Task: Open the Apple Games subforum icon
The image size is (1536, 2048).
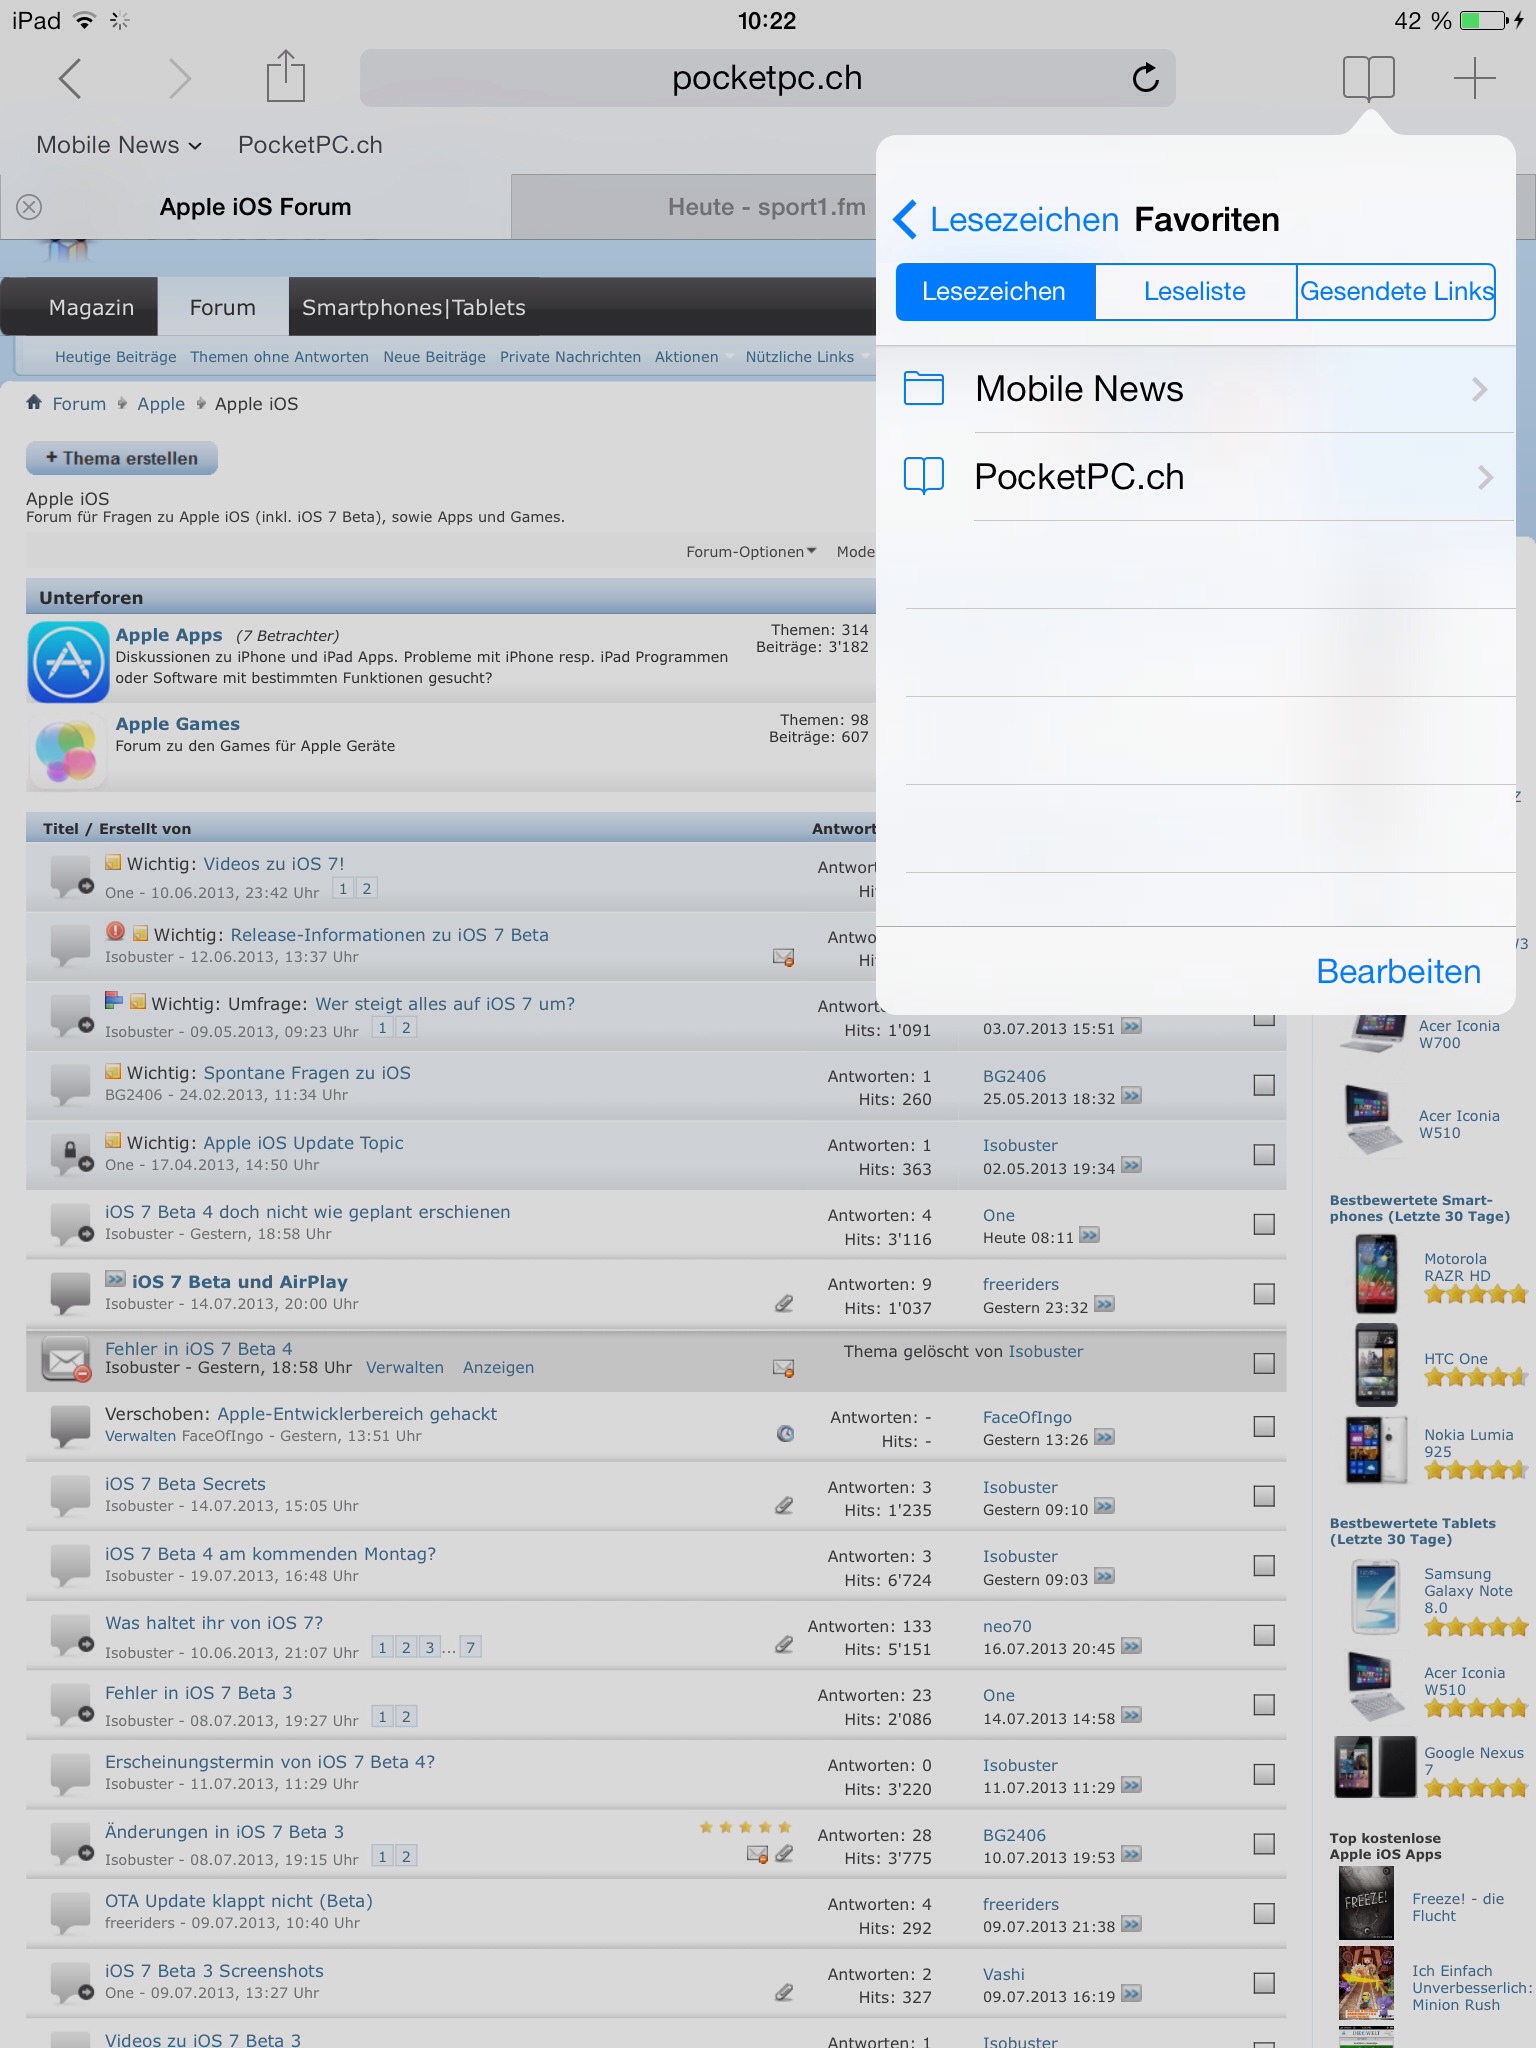Action: (68, 750)
